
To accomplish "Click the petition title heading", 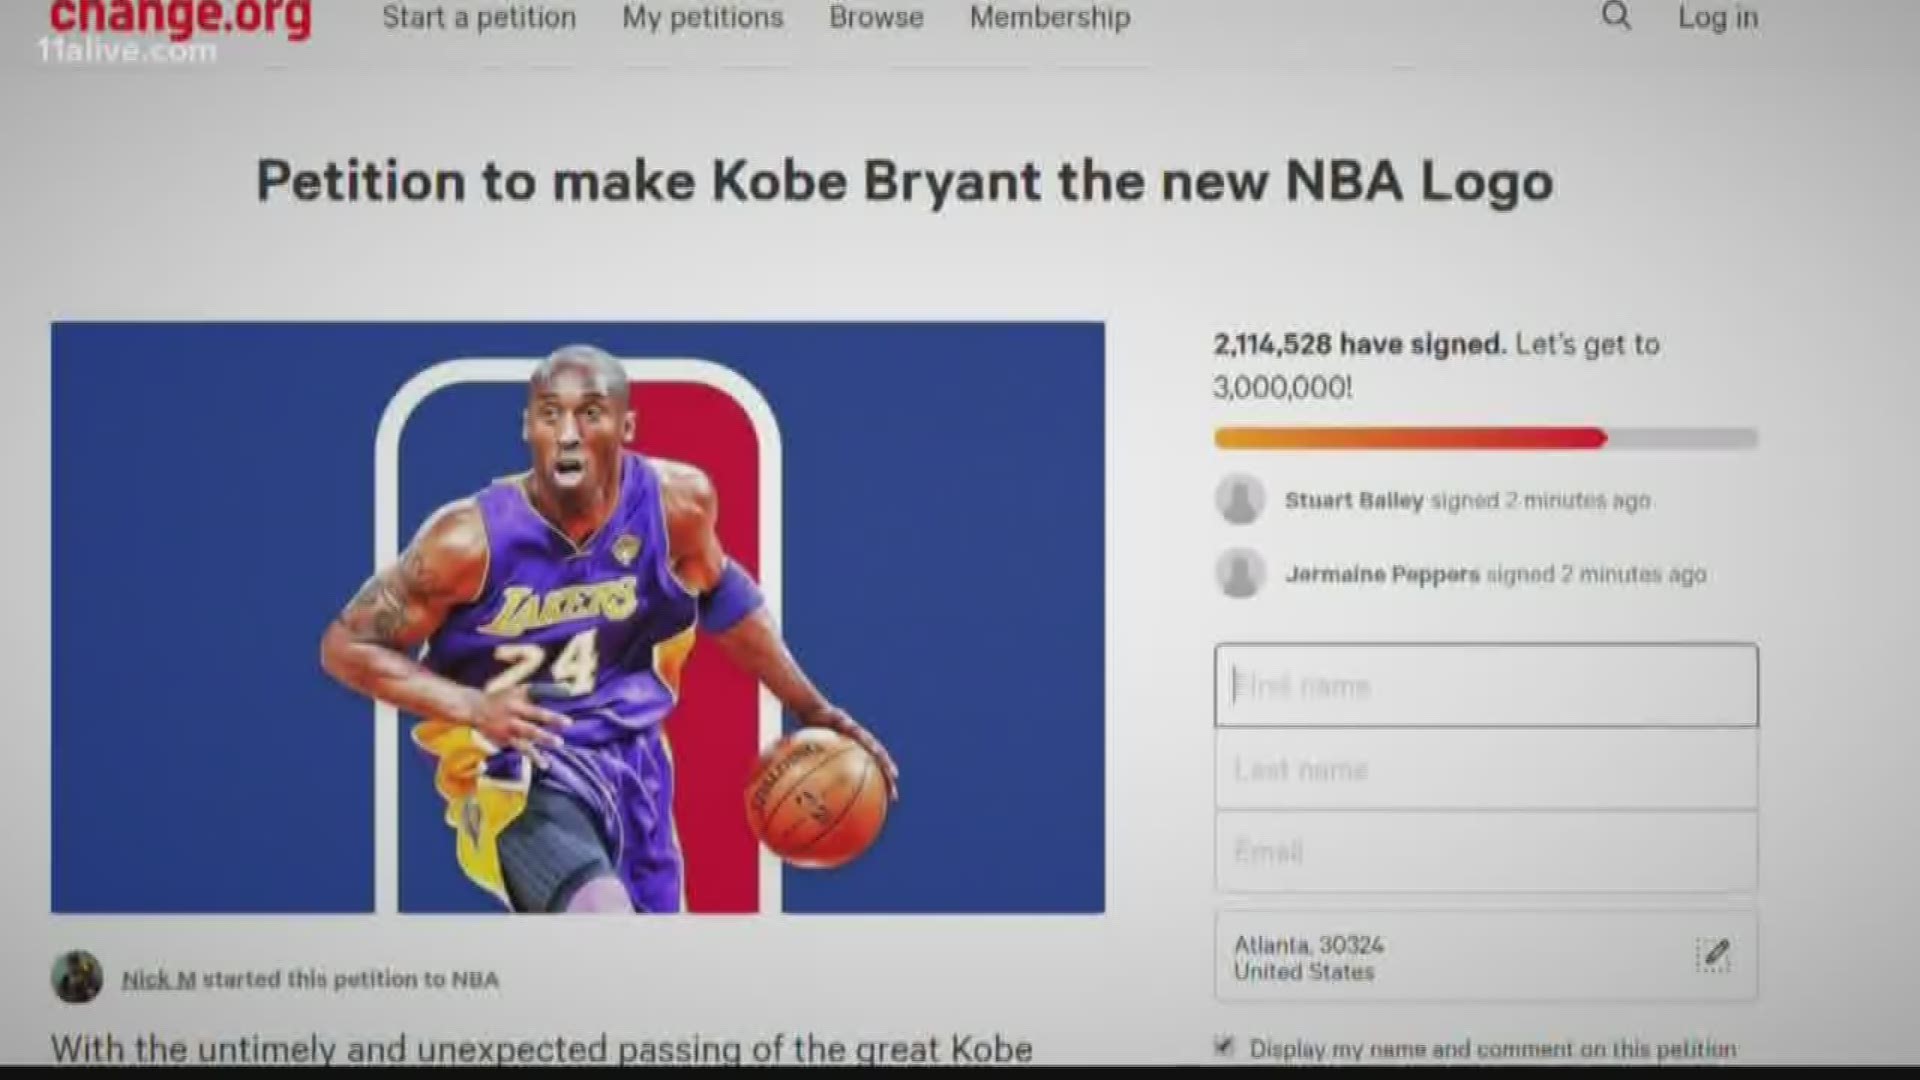I will (905, 183).
